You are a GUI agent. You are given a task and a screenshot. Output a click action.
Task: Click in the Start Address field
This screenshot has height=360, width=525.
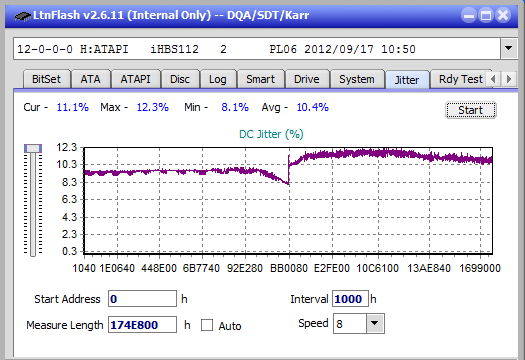142,299
